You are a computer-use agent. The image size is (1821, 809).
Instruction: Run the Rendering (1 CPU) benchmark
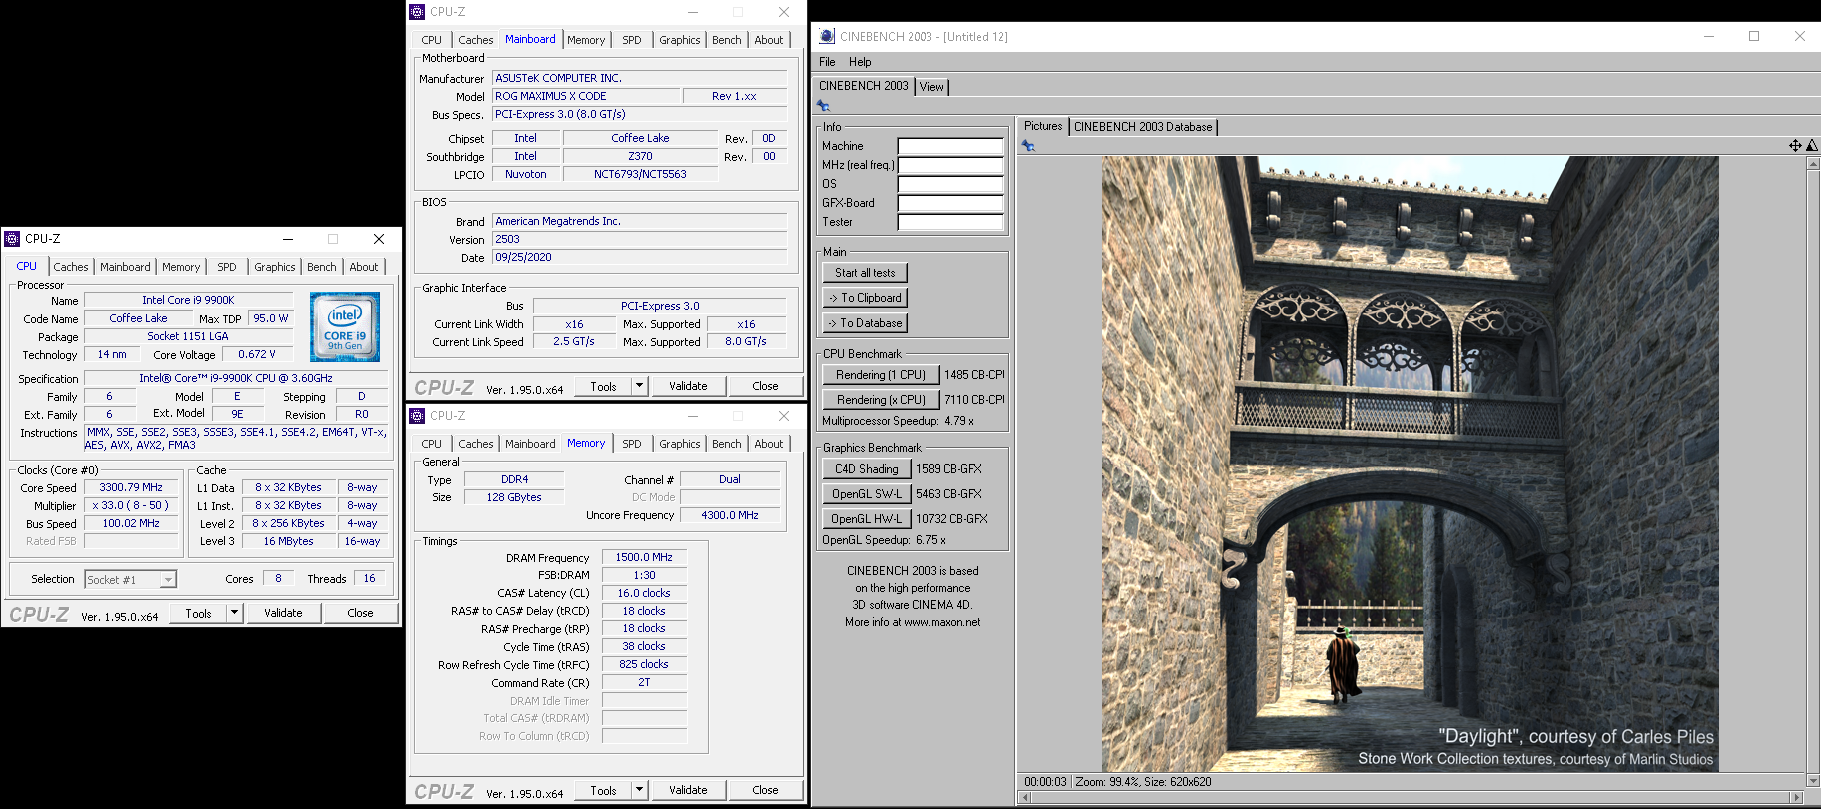click(x=881, y=375)
